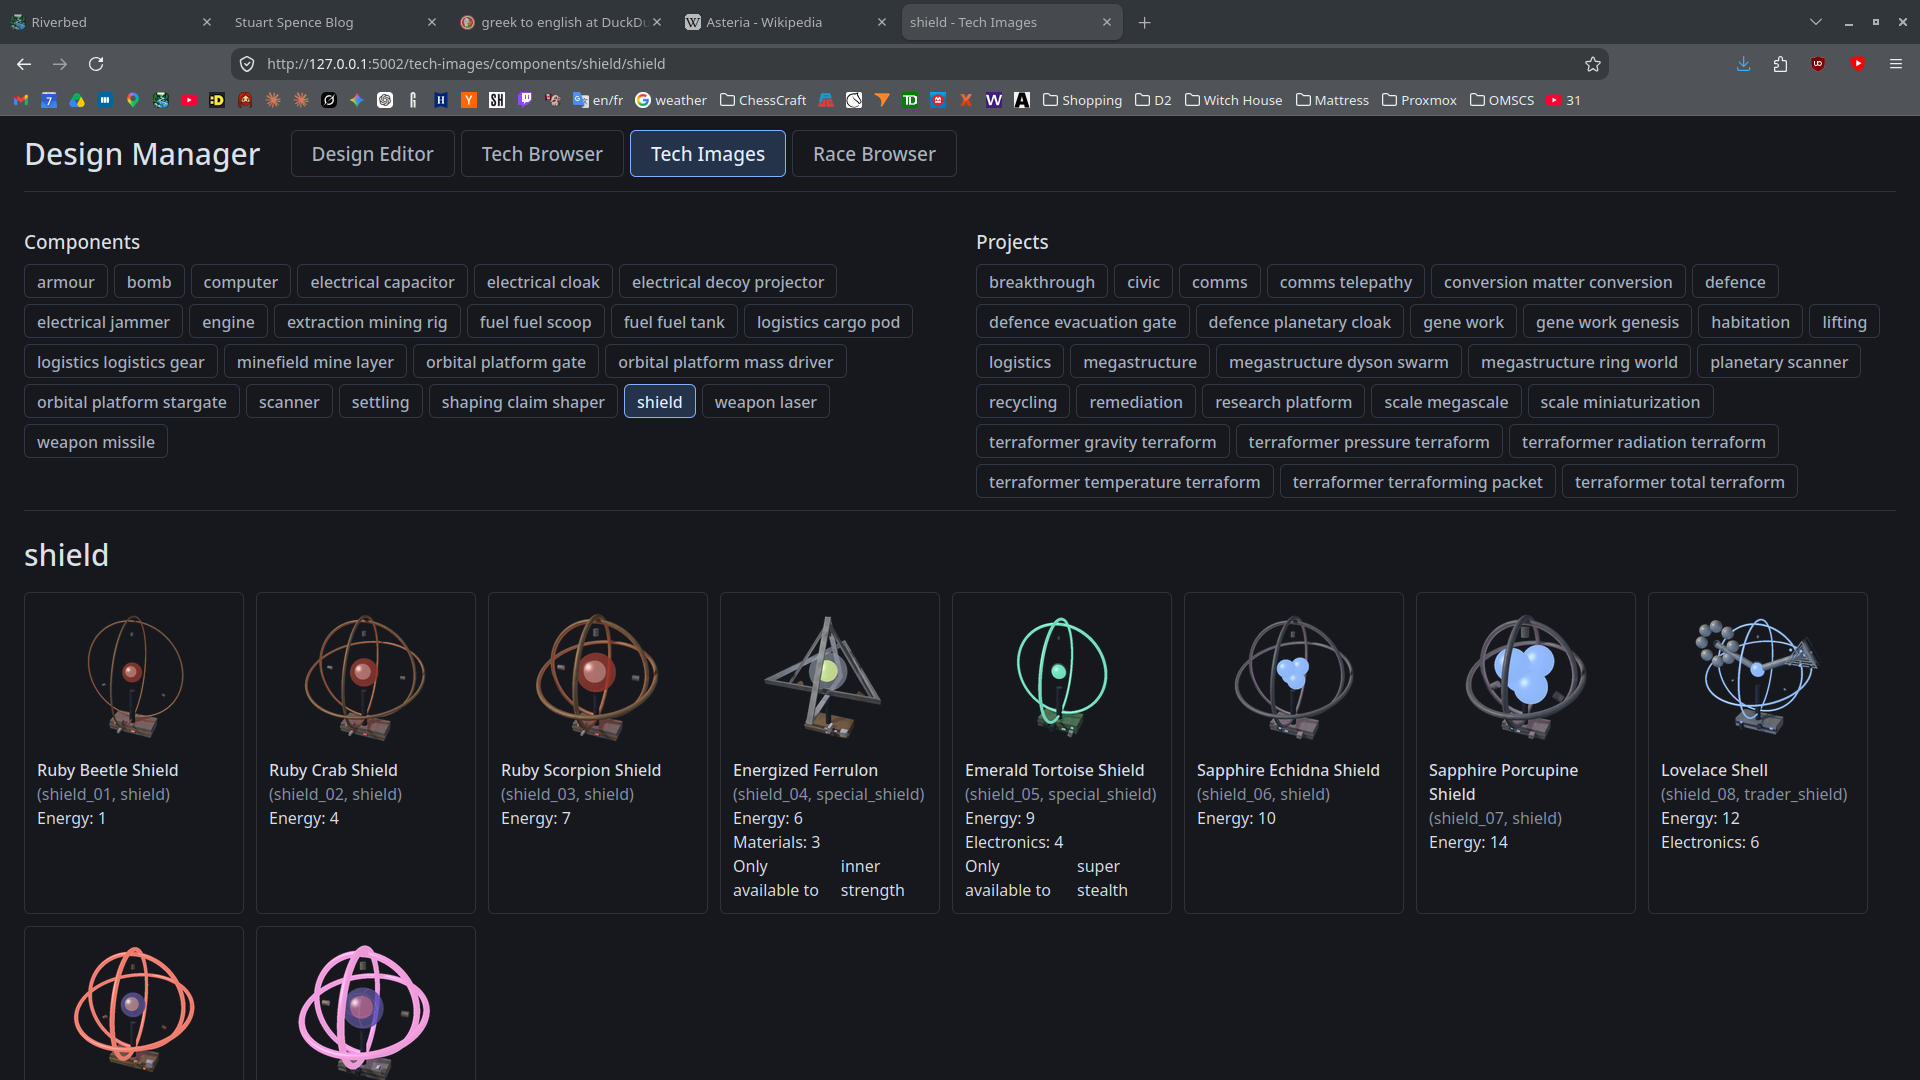
Task: Select the engine component category
Action: click(x=228, y=322)
